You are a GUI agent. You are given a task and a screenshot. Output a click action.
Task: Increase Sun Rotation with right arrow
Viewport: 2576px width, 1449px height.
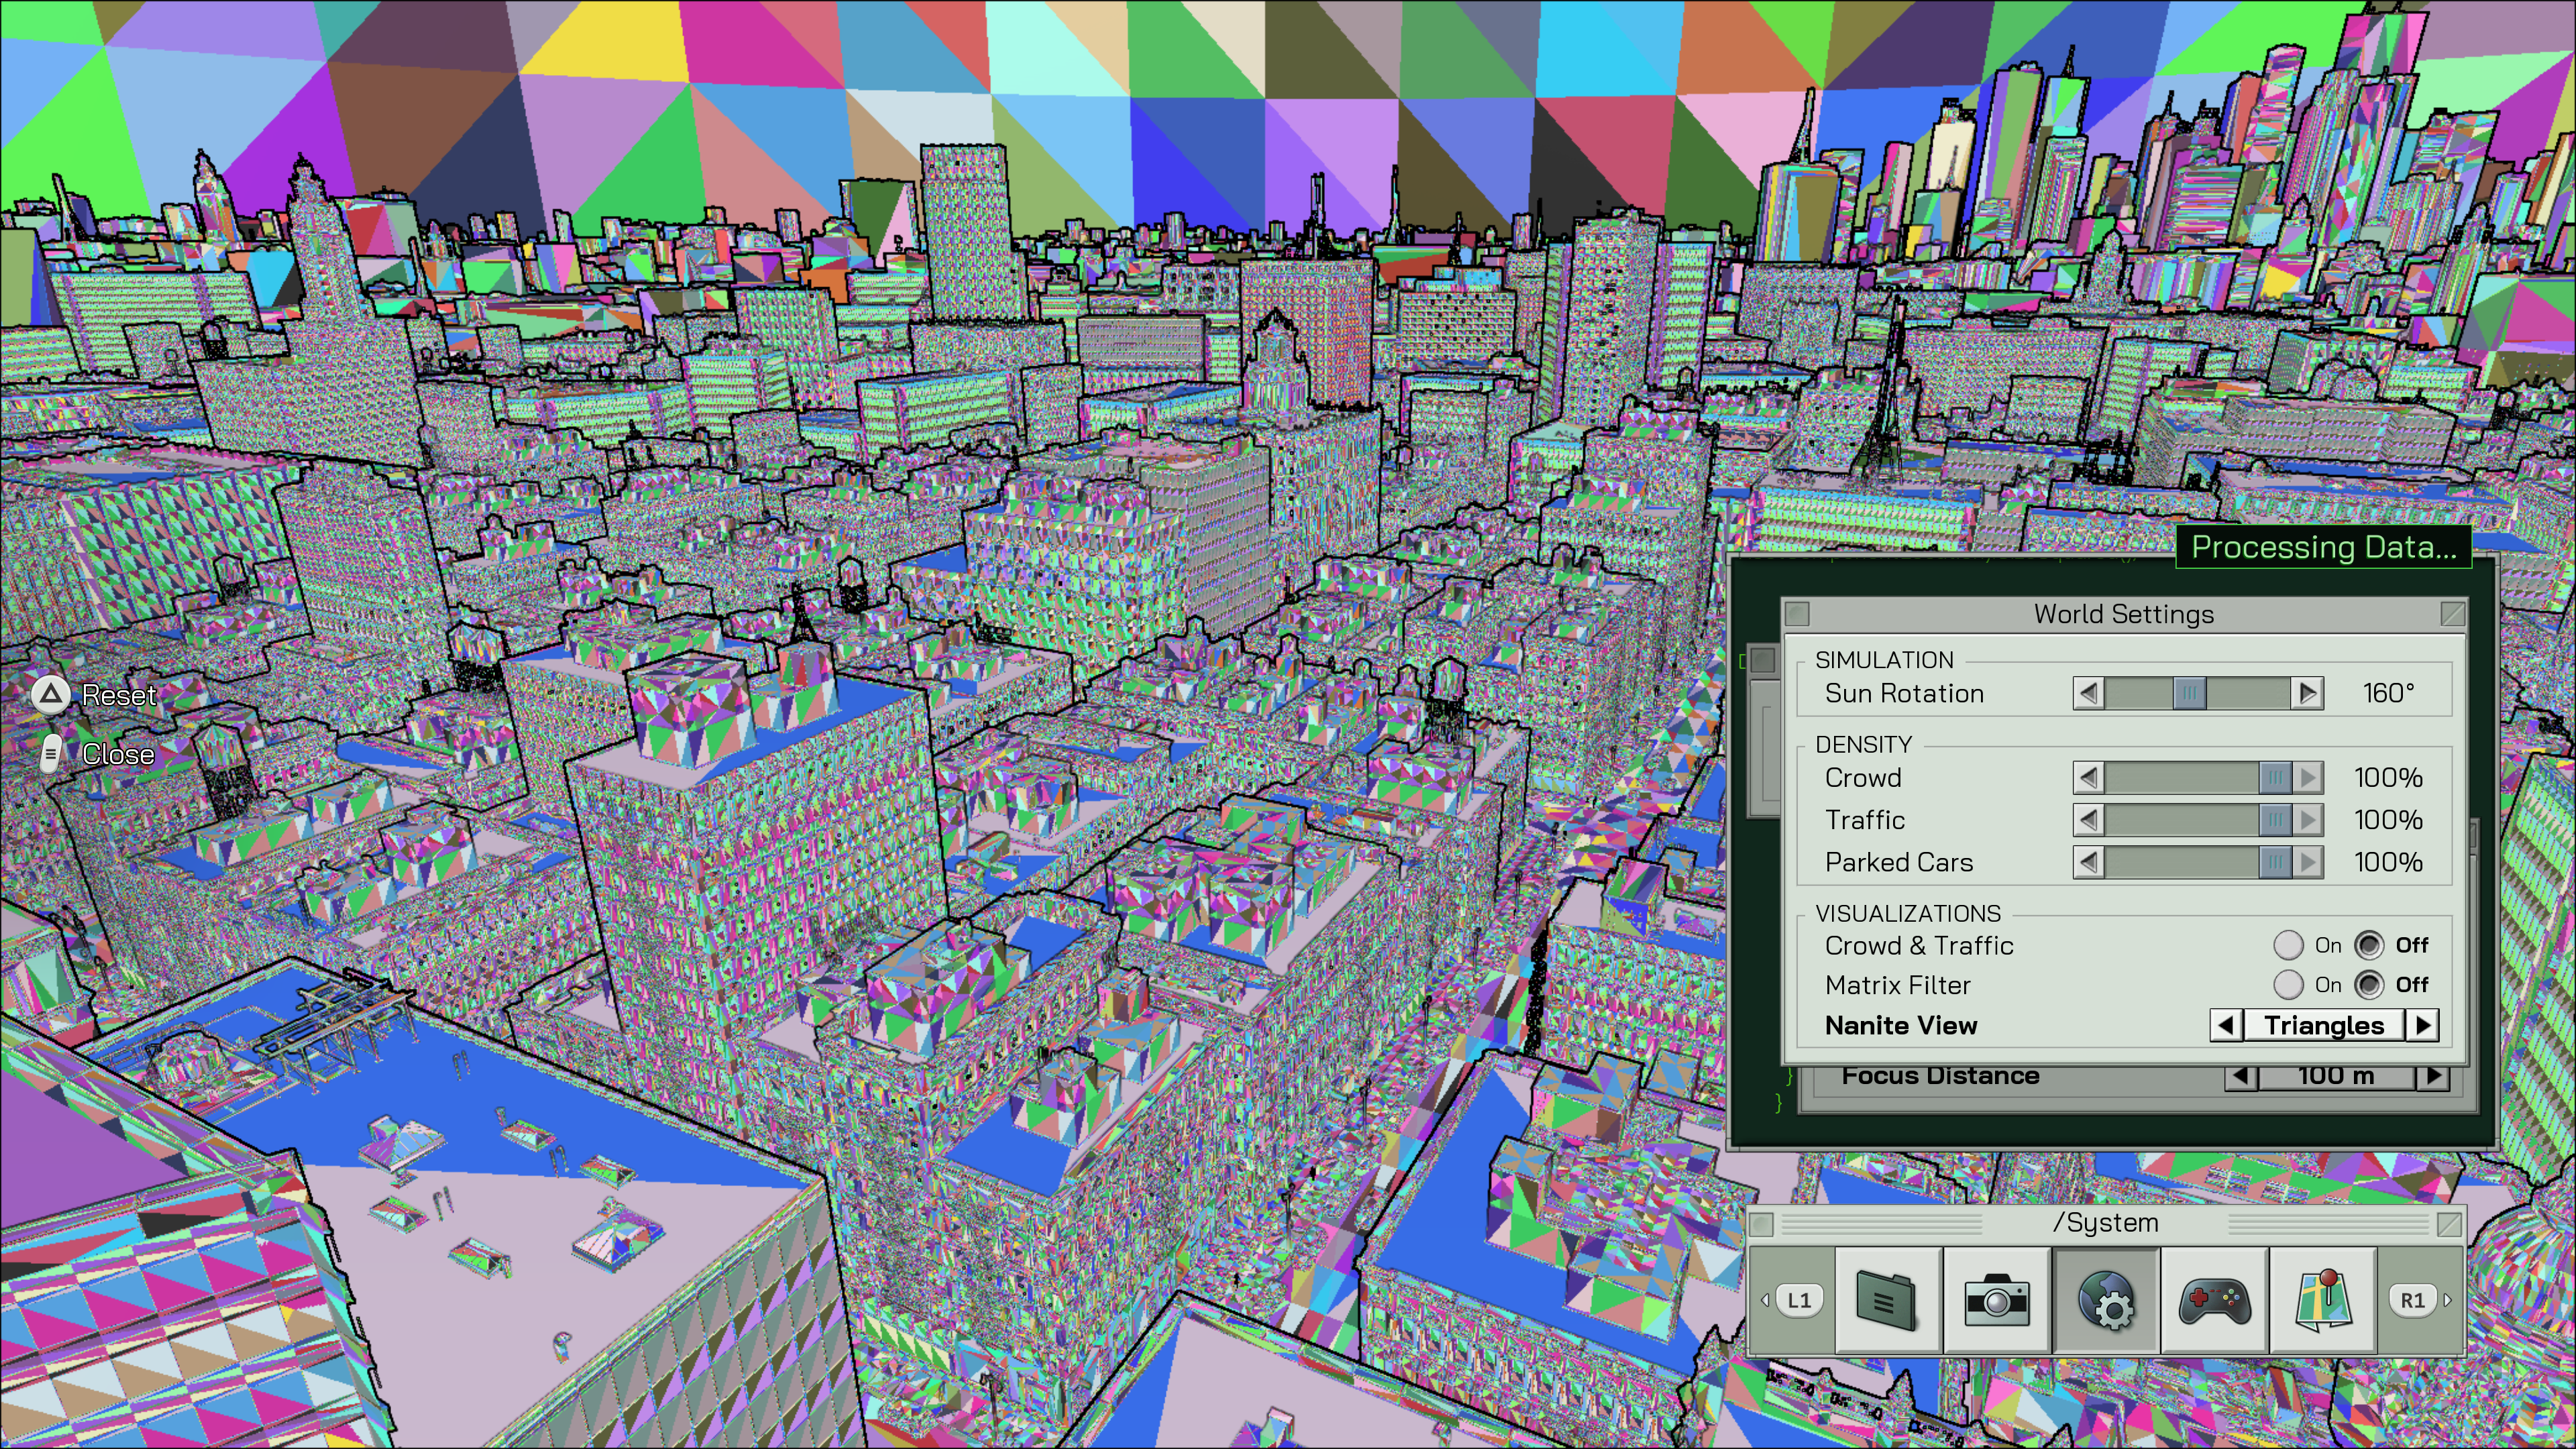click(x=2307, y=693)
